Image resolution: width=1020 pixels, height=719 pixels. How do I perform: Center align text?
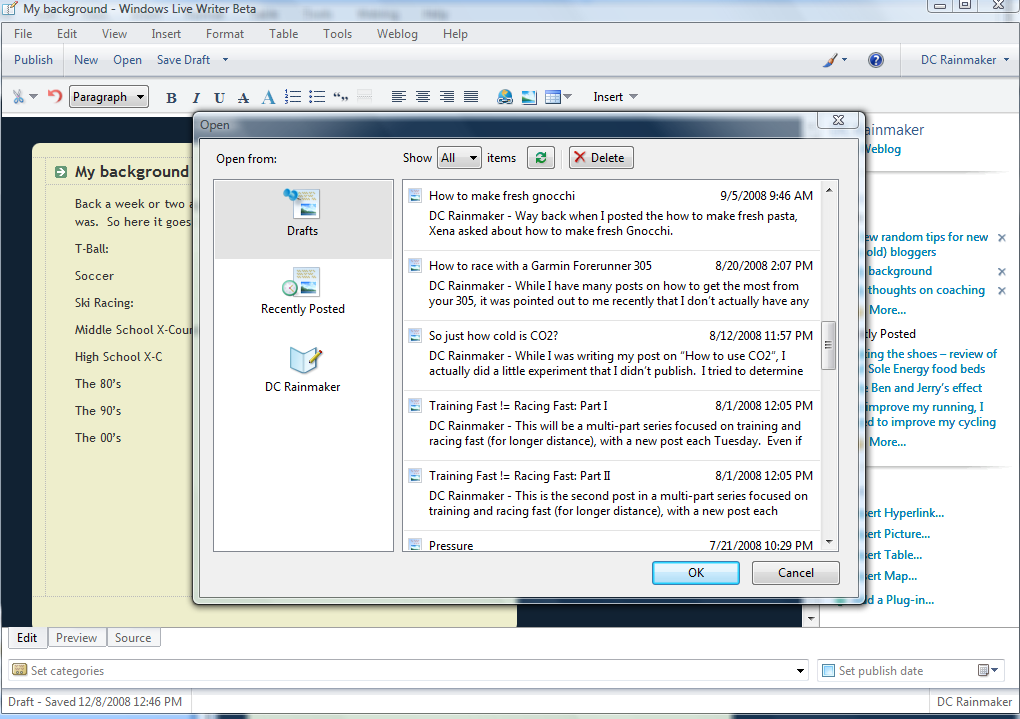click(423, 97)
